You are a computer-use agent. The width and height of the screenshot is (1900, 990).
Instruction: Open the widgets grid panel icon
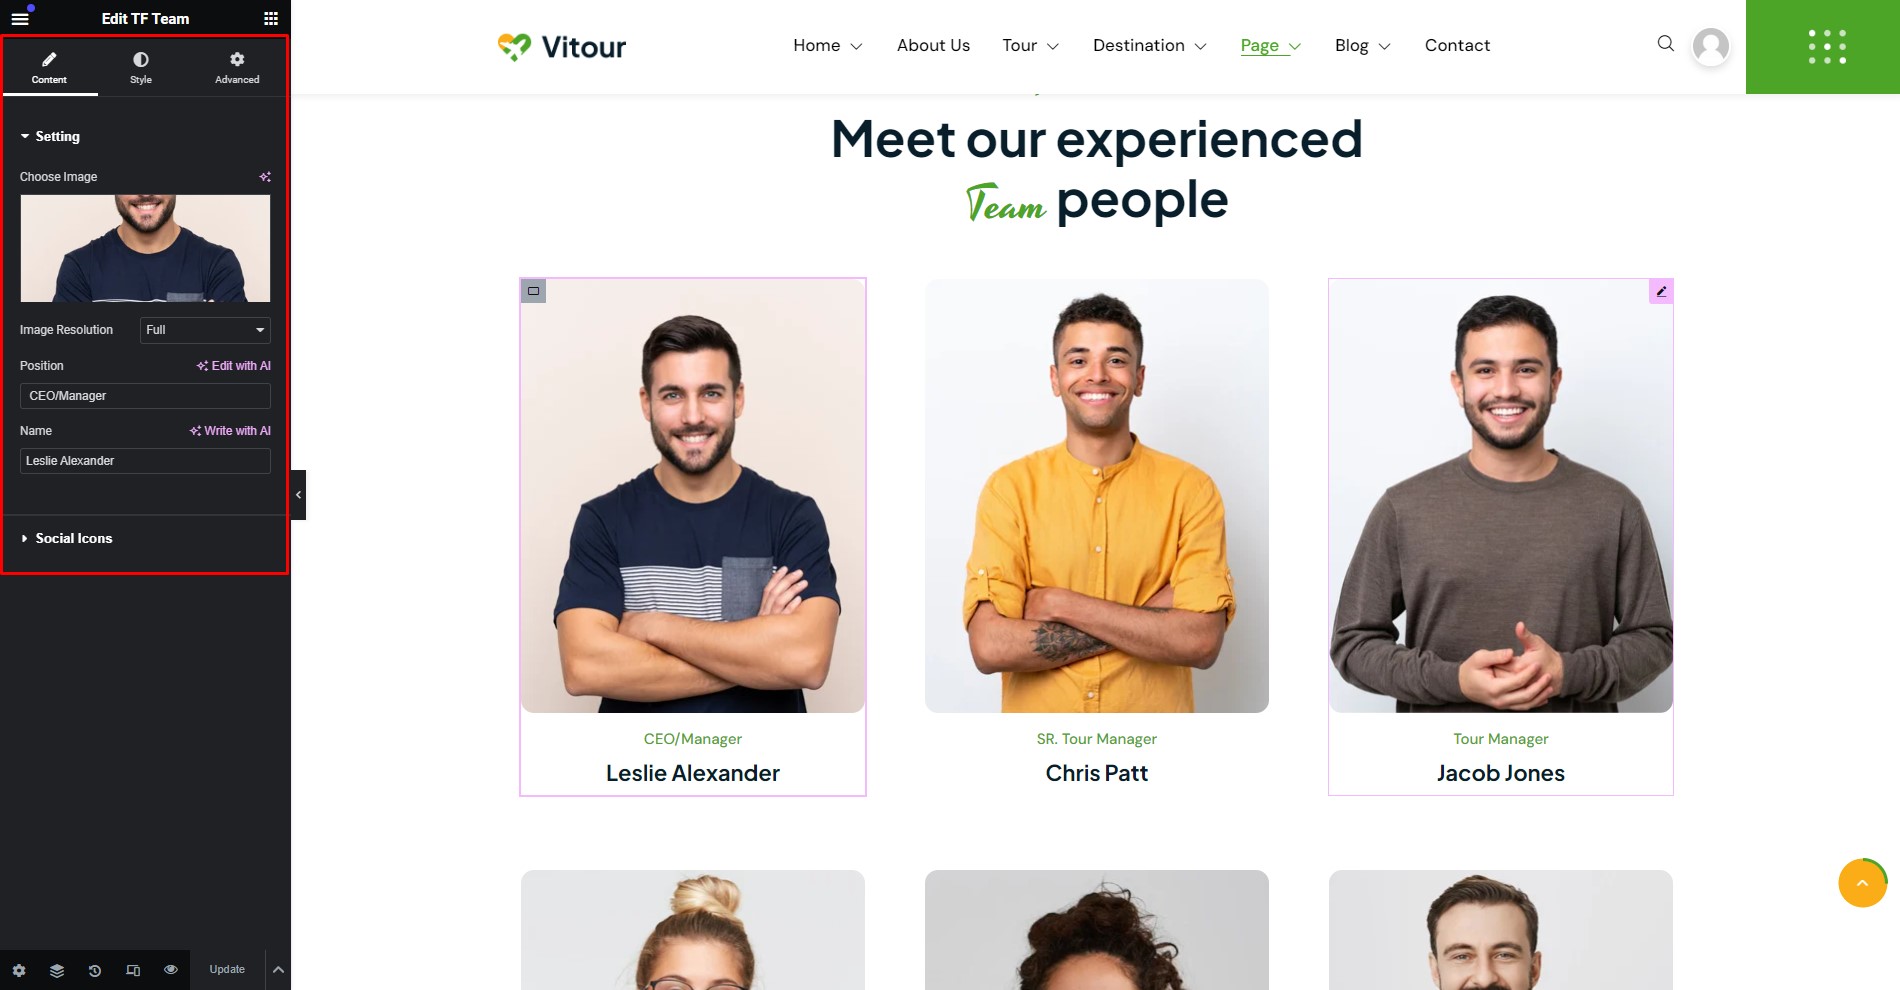pos(271,18)
